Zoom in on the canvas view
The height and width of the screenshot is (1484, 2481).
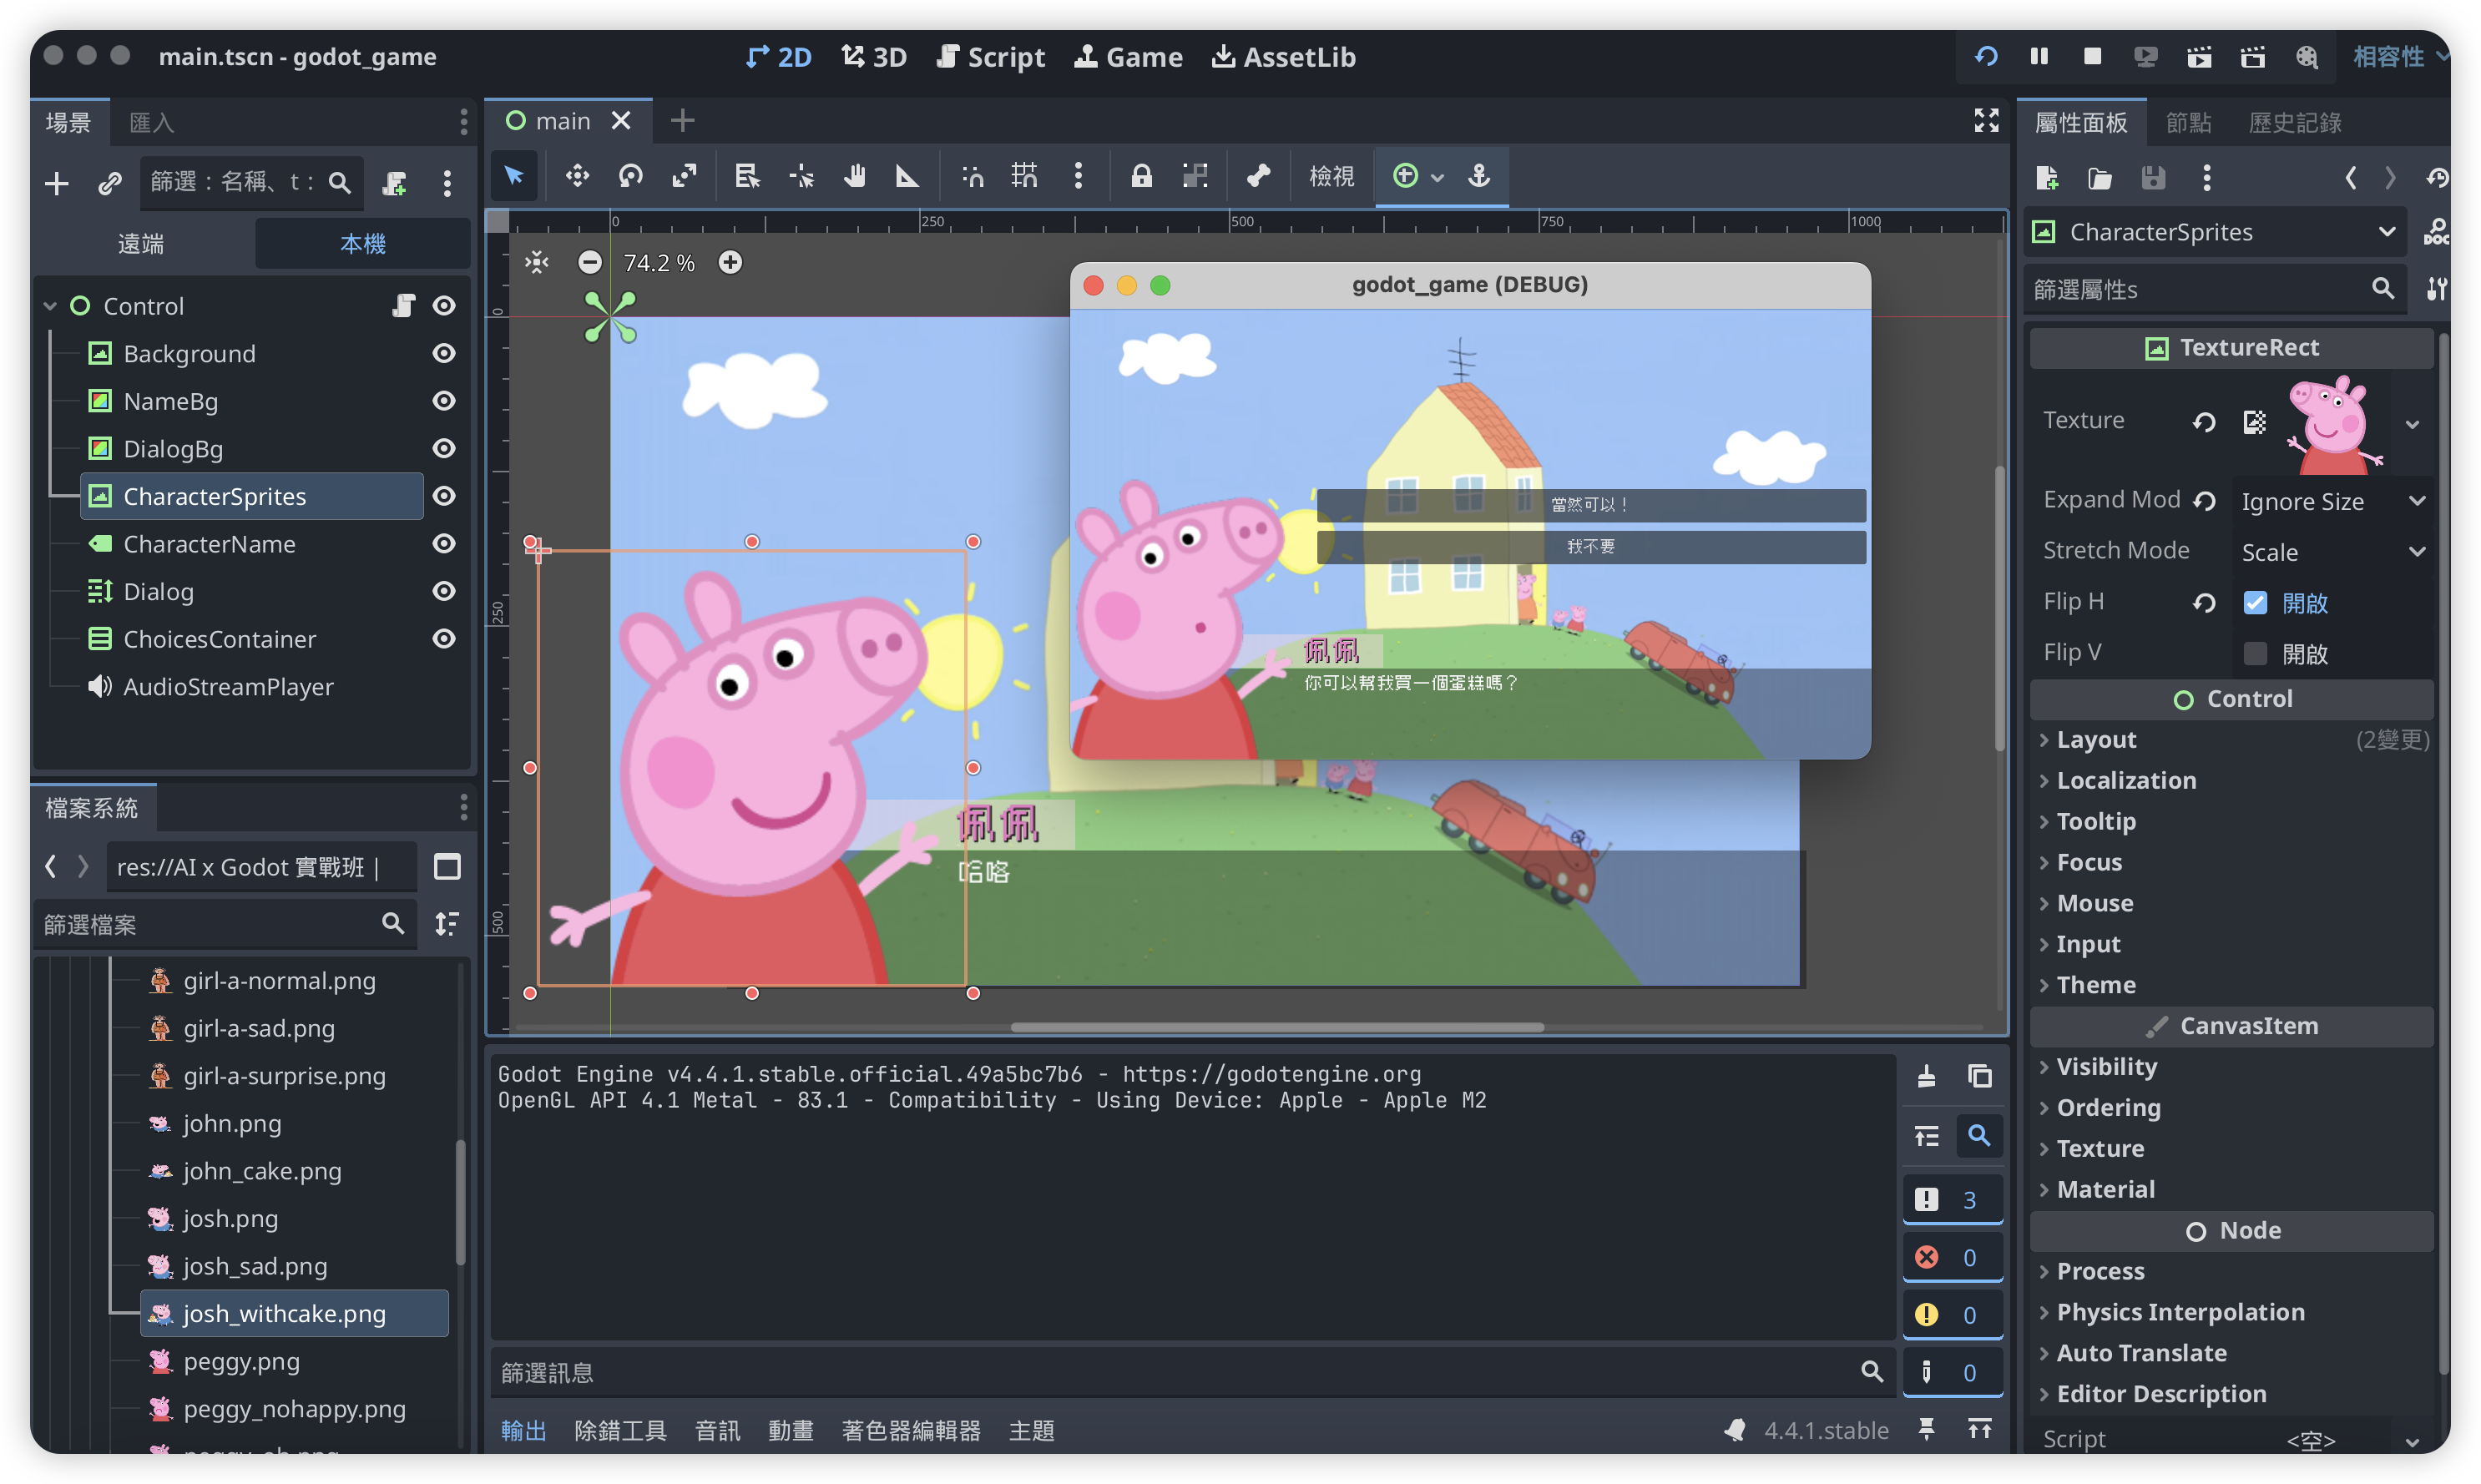click(731, 263)
